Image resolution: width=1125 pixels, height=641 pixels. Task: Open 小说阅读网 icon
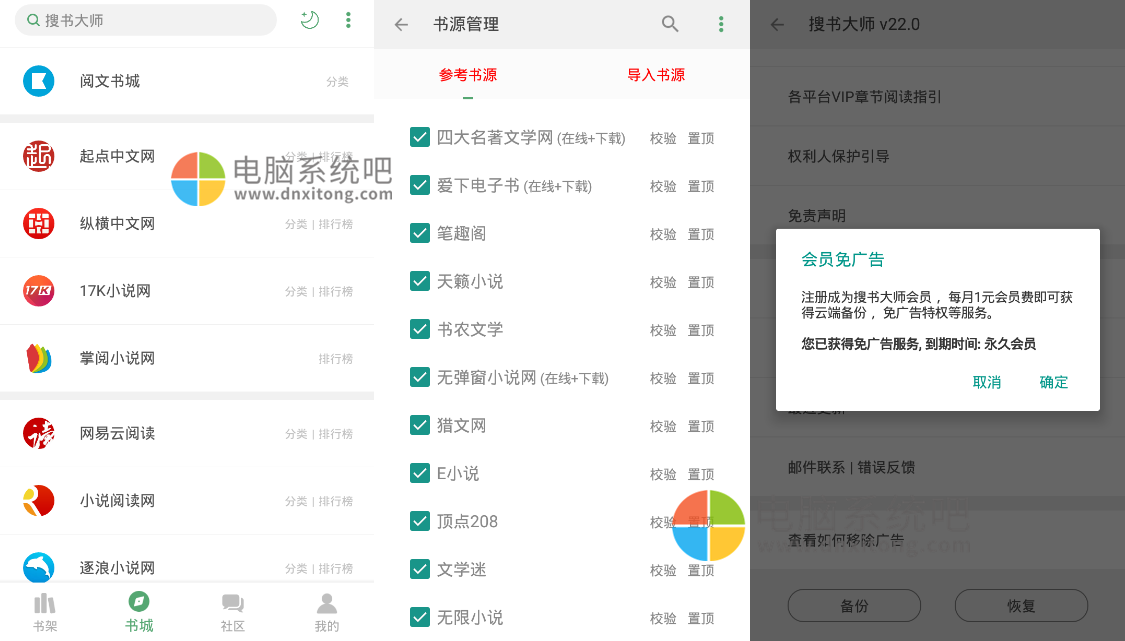click(39, 501)
